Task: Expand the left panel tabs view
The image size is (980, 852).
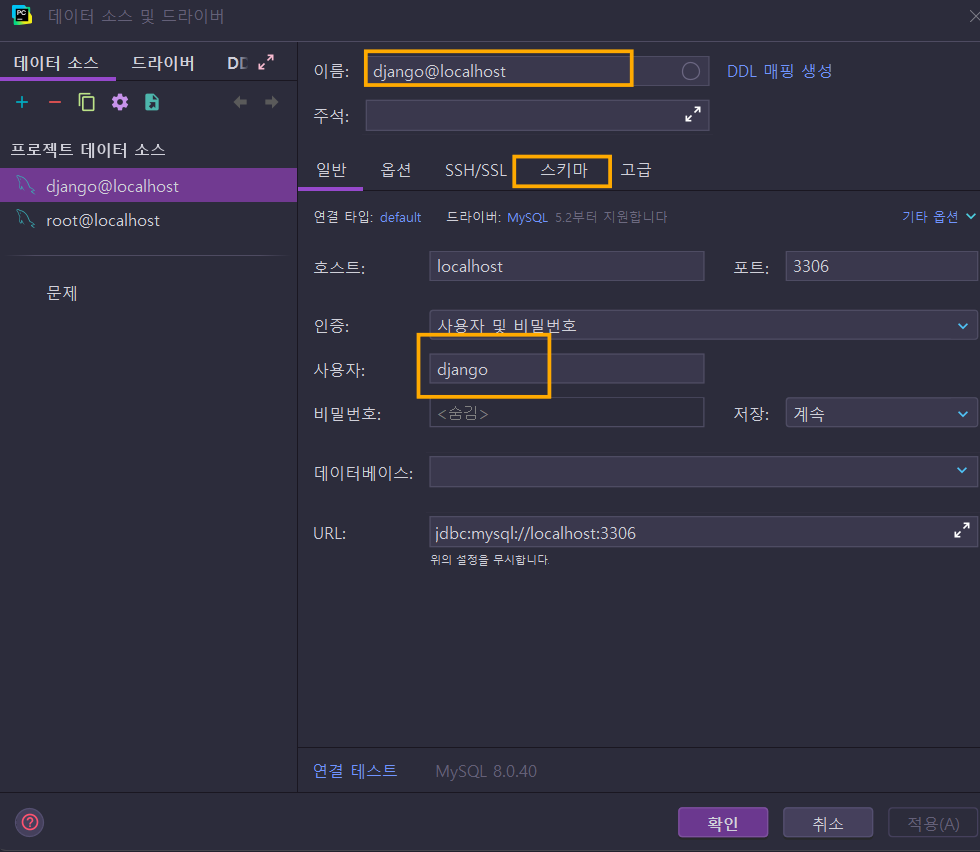Action: click(x=266, y=62)
